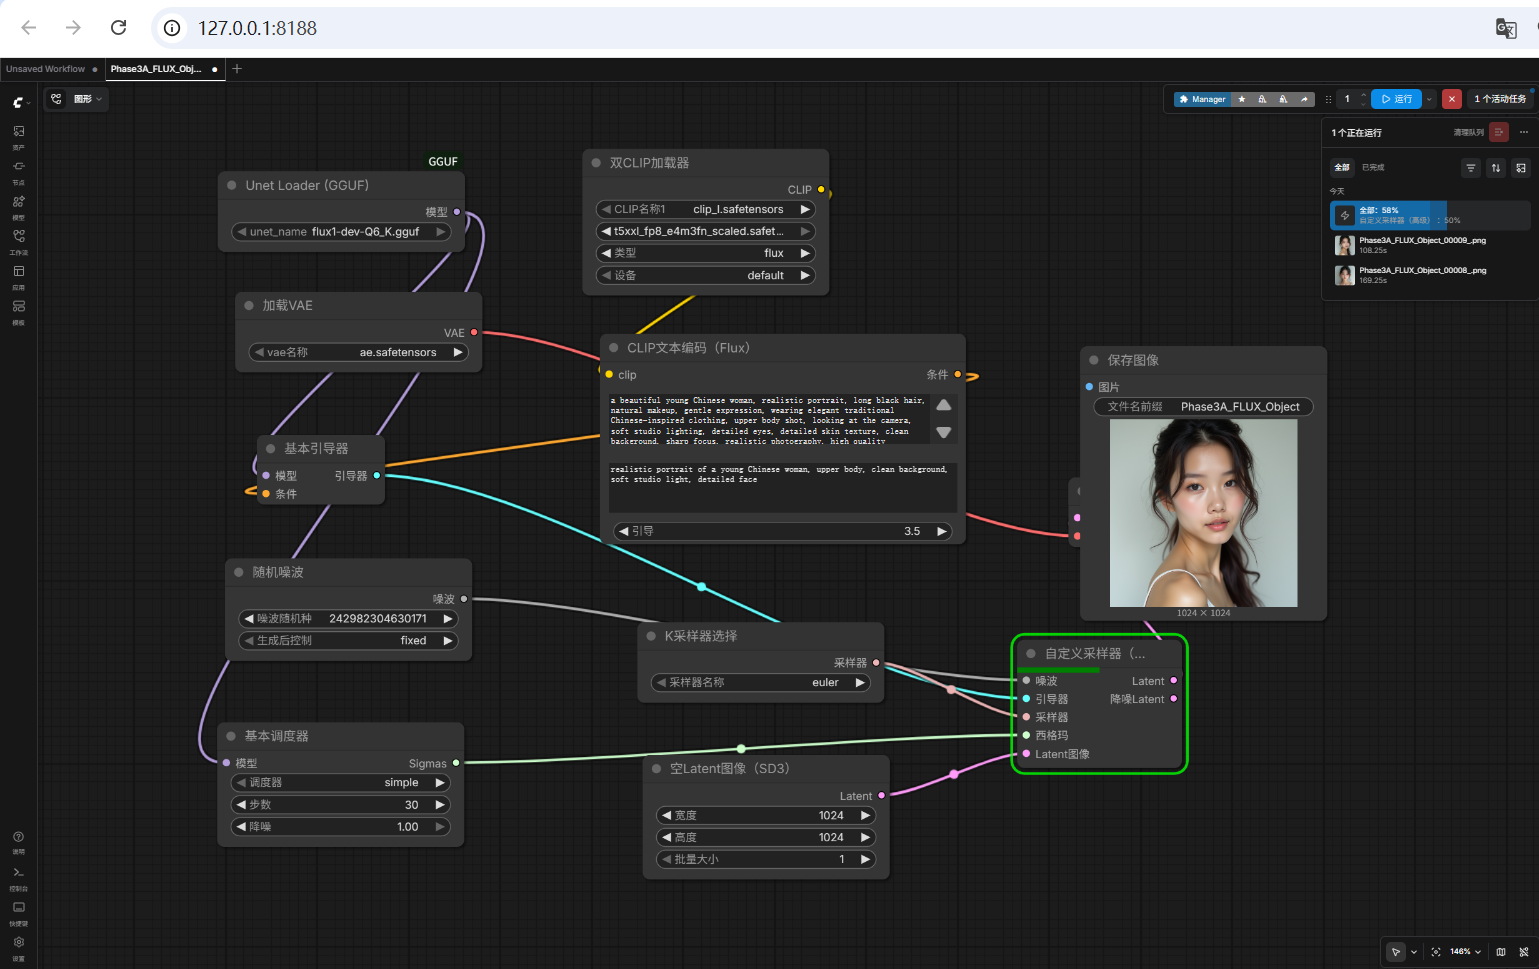Click the browser translate icon
The height and width of the screenshot is (969, 1539).
tap(1506, 28)
